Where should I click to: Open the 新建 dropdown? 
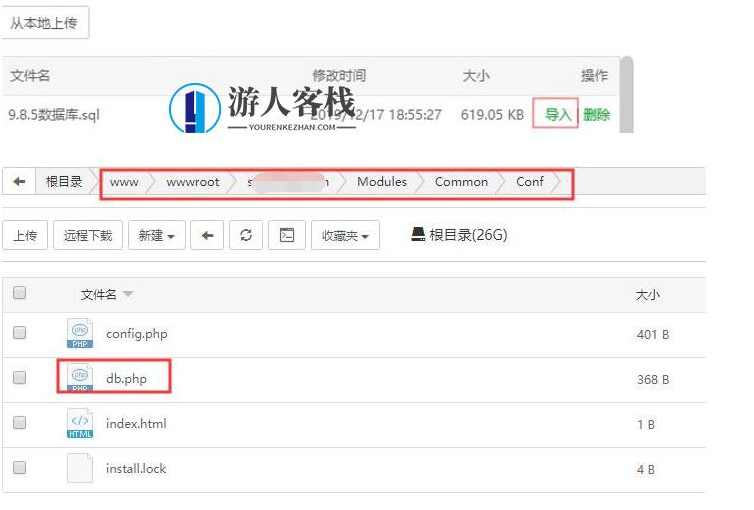[157, 236]
